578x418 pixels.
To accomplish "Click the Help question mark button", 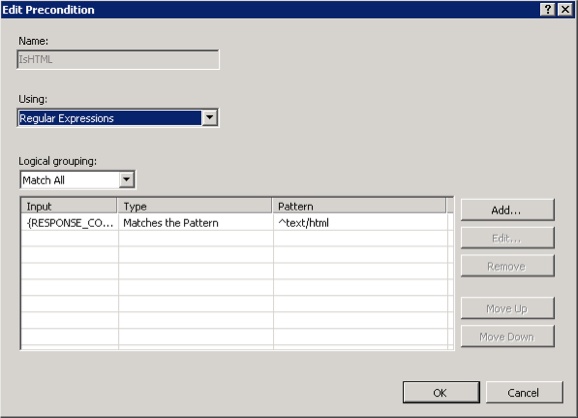I will coord(548,9).
